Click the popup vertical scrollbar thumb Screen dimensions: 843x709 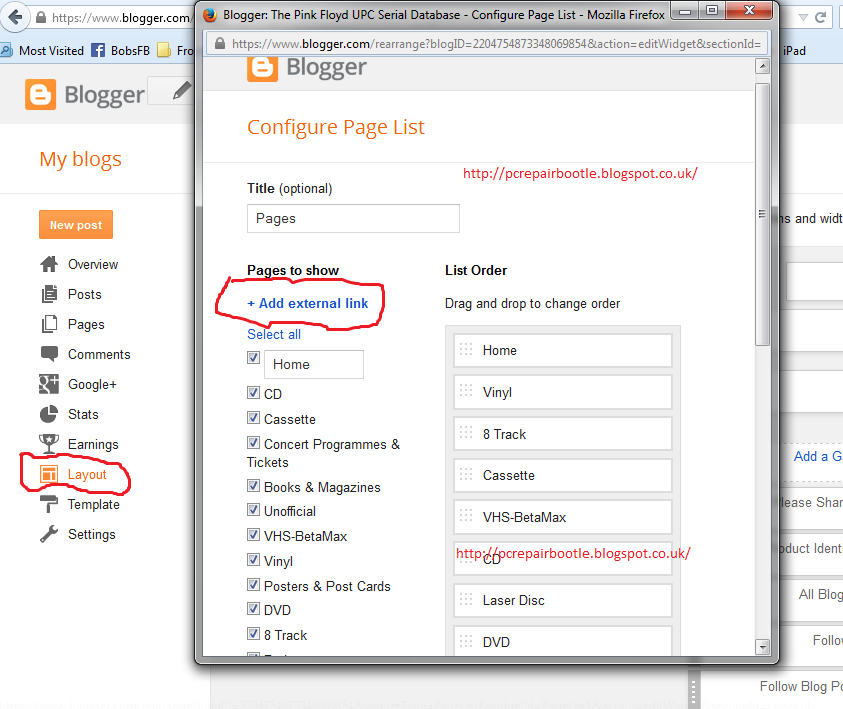tap(762, 214)
